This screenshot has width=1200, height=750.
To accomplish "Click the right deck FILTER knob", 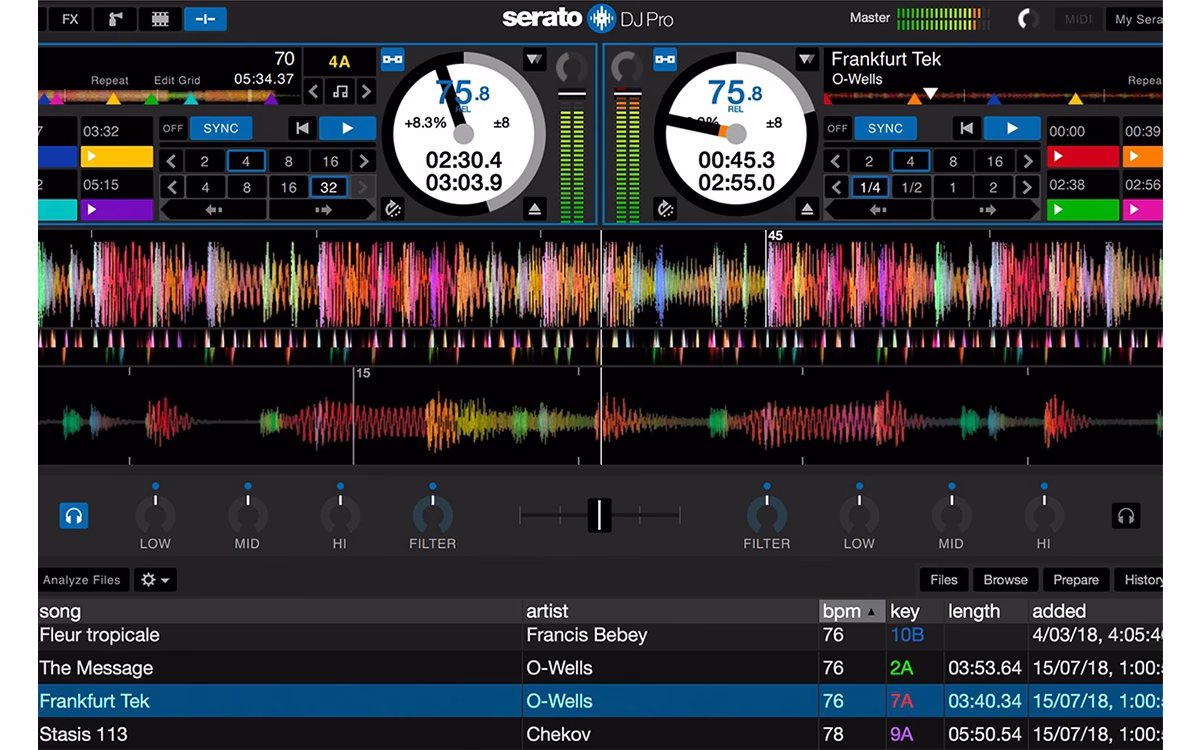I will [767, 515].
